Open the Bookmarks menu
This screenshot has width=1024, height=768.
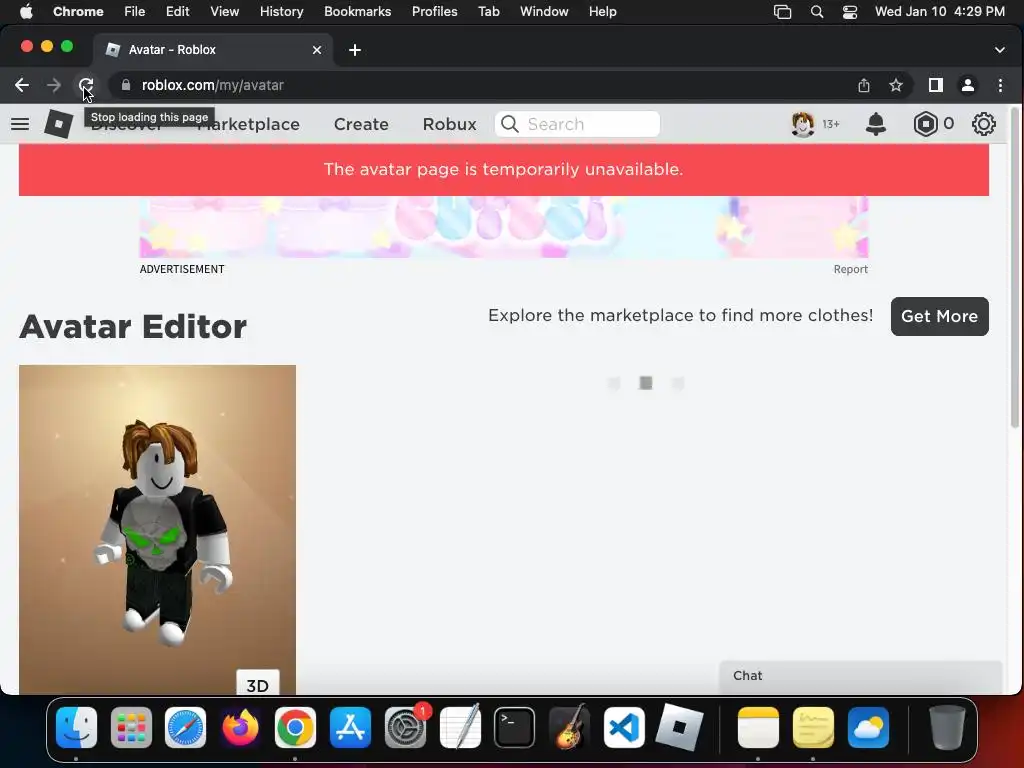point(357,11)
